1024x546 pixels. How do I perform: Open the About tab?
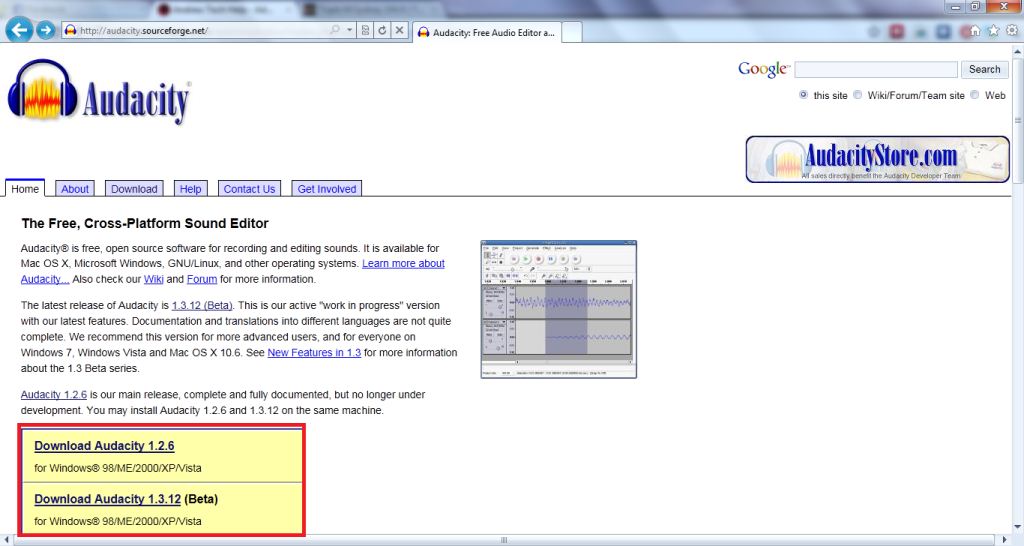[x=75, y=189]
